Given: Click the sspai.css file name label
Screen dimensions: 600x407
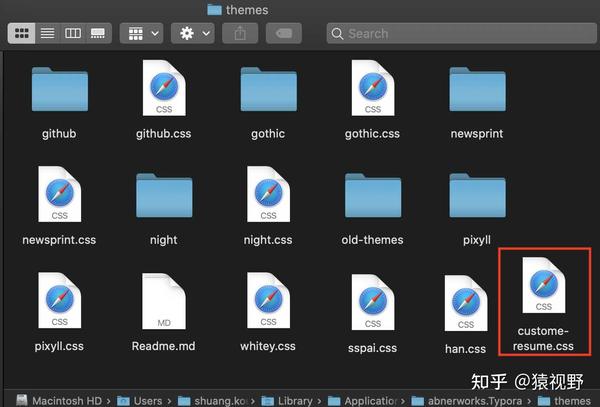Looking at the screenshot, I should [372, 348].
